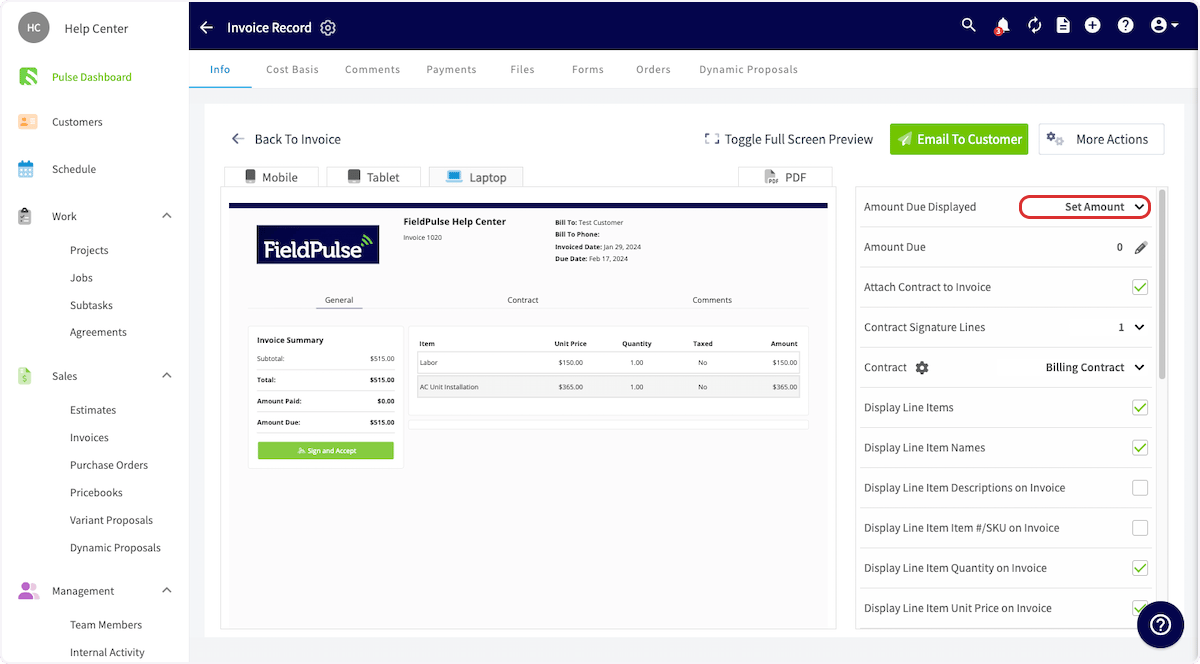Click the Toggle Full Screen Preview icon
Viewport: 1200px width, 664px height.
pos(712,139)
